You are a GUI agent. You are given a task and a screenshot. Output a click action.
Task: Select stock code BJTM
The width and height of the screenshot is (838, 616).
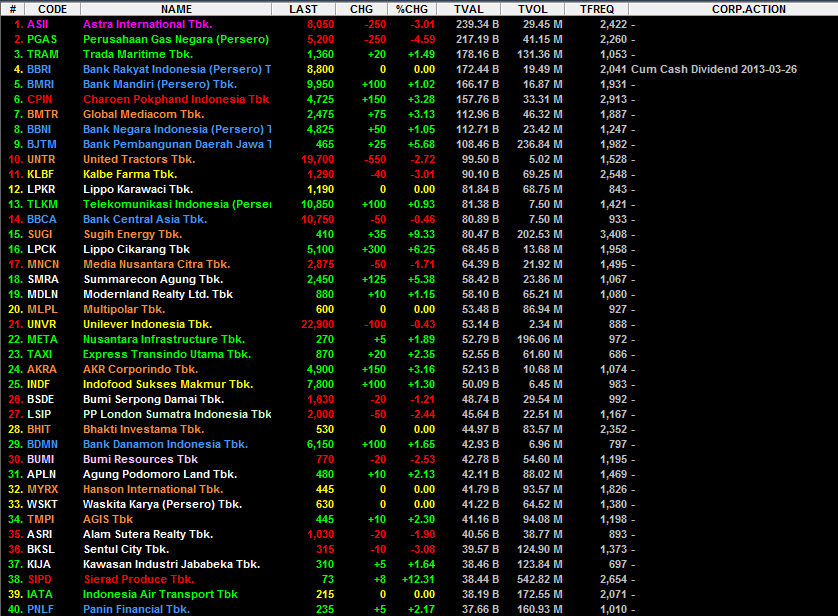click(x=42, y=144)
